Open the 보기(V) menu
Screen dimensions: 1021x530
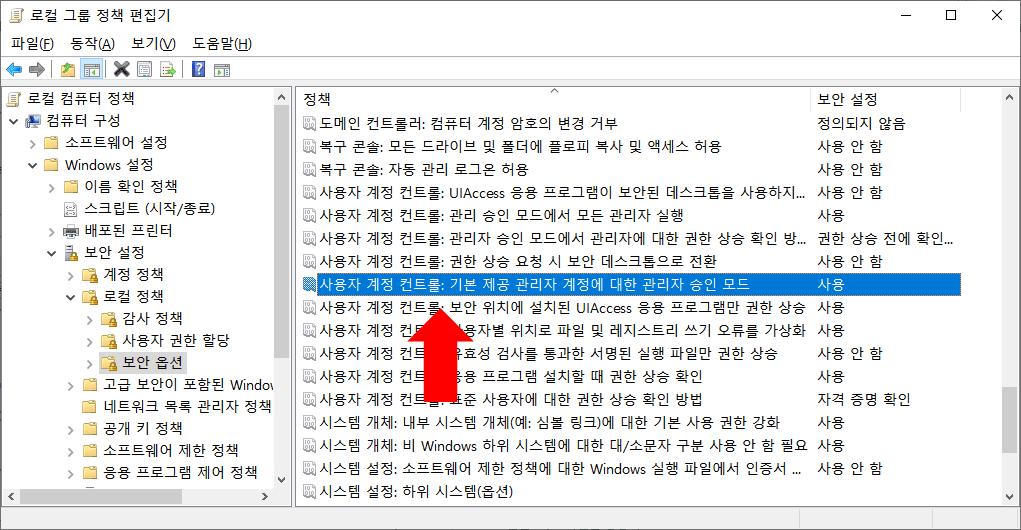pyautogui.click(x=153, y=44)
